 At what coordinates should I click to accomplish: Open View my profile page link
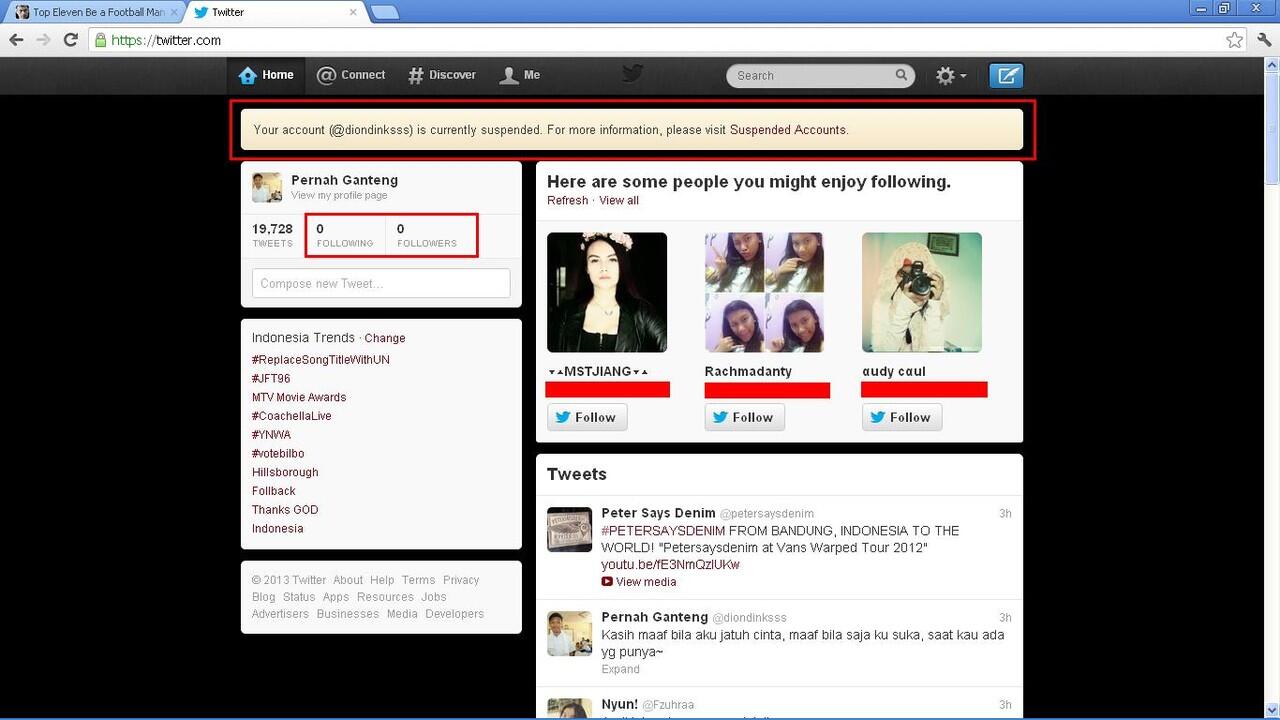339,196
